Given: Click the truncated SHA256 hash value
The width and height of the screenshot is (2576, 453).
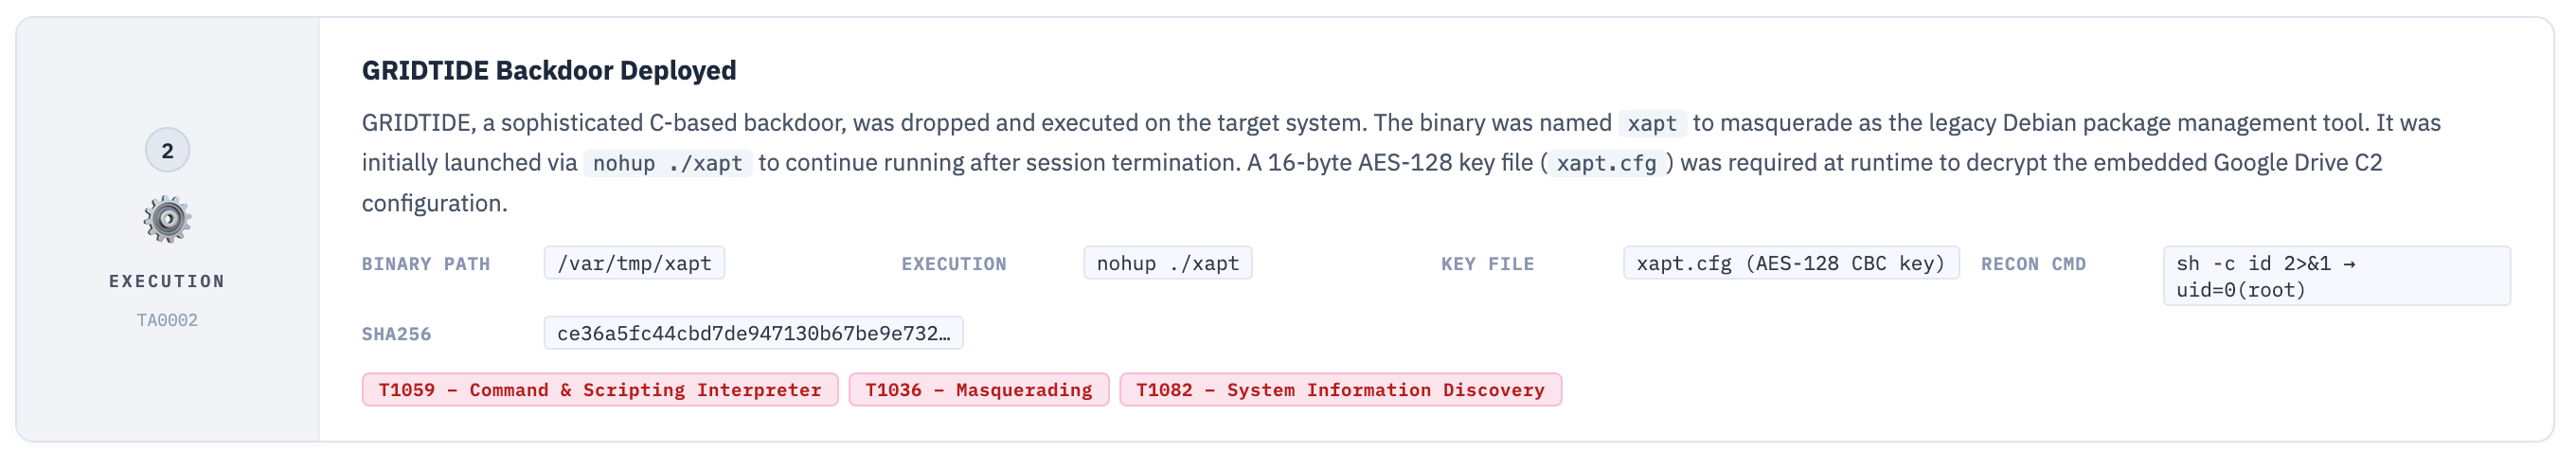Looking at the screenshot, I should point(753,334).
